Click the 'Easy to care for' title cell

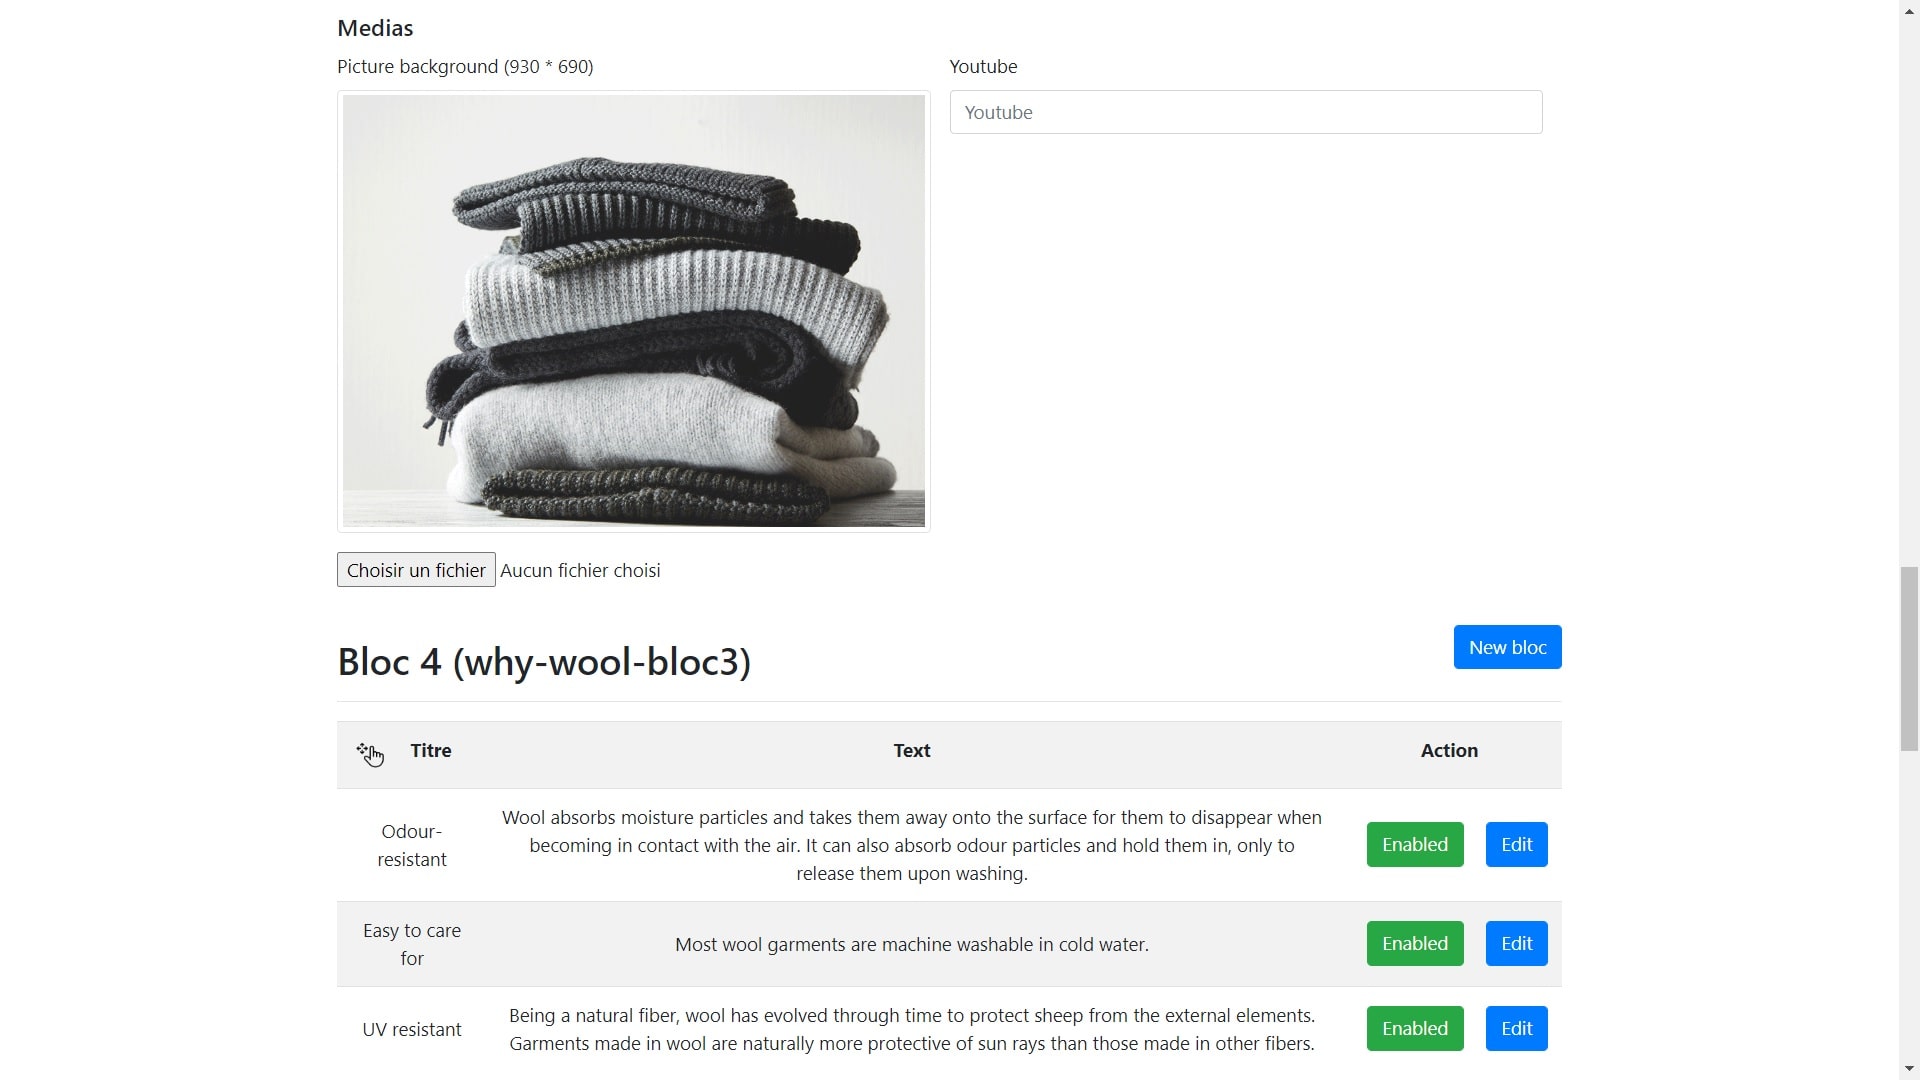pos(412,944)
